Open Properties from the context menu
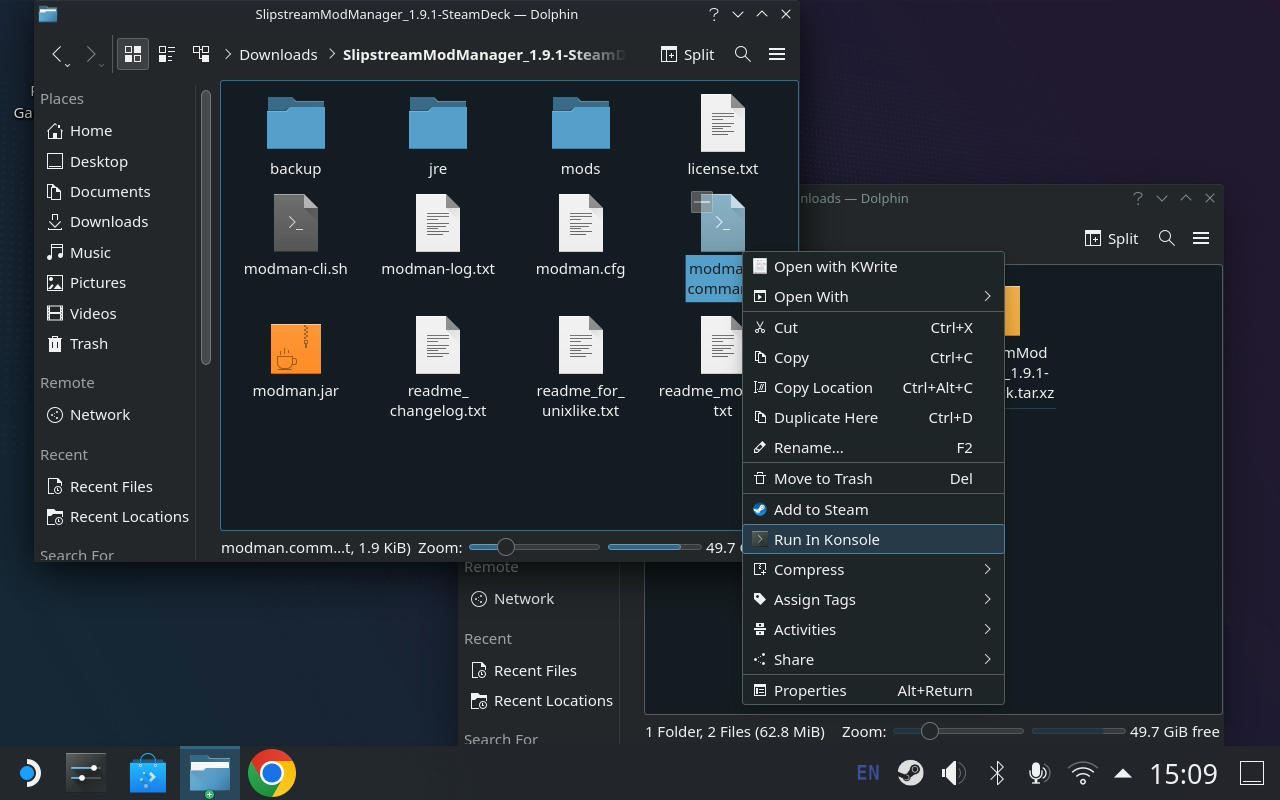The width and height of the screenshot is (1280, 800). pos(873,690)
